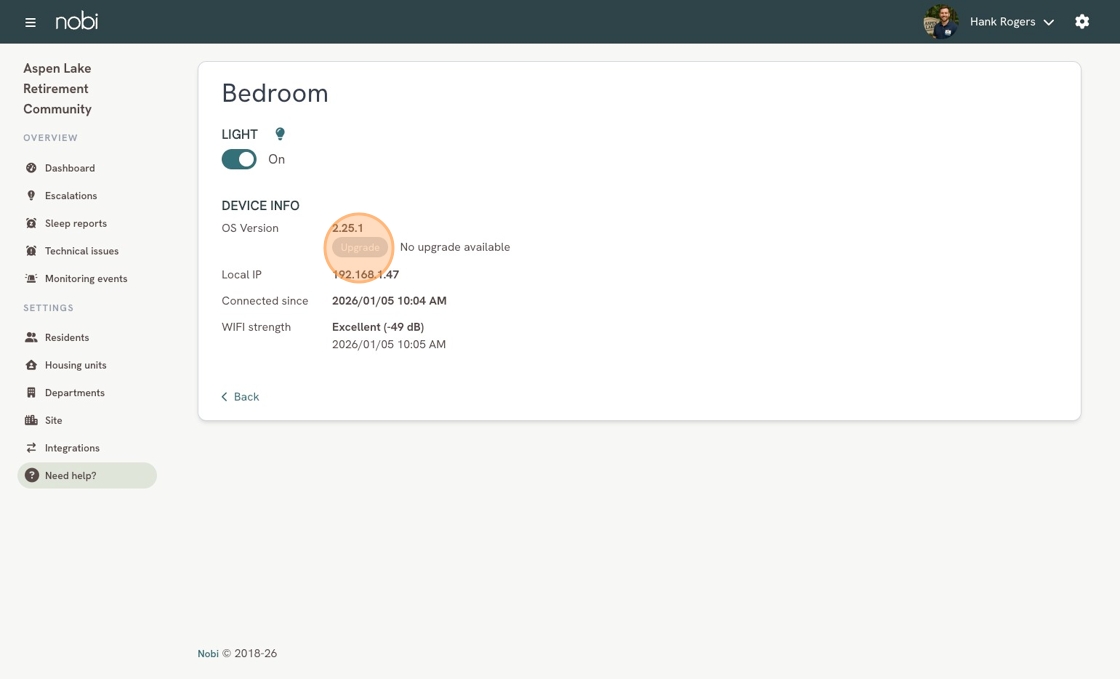Click the Nobi logo
This screenshot has height=679, width=1120.
77,21
